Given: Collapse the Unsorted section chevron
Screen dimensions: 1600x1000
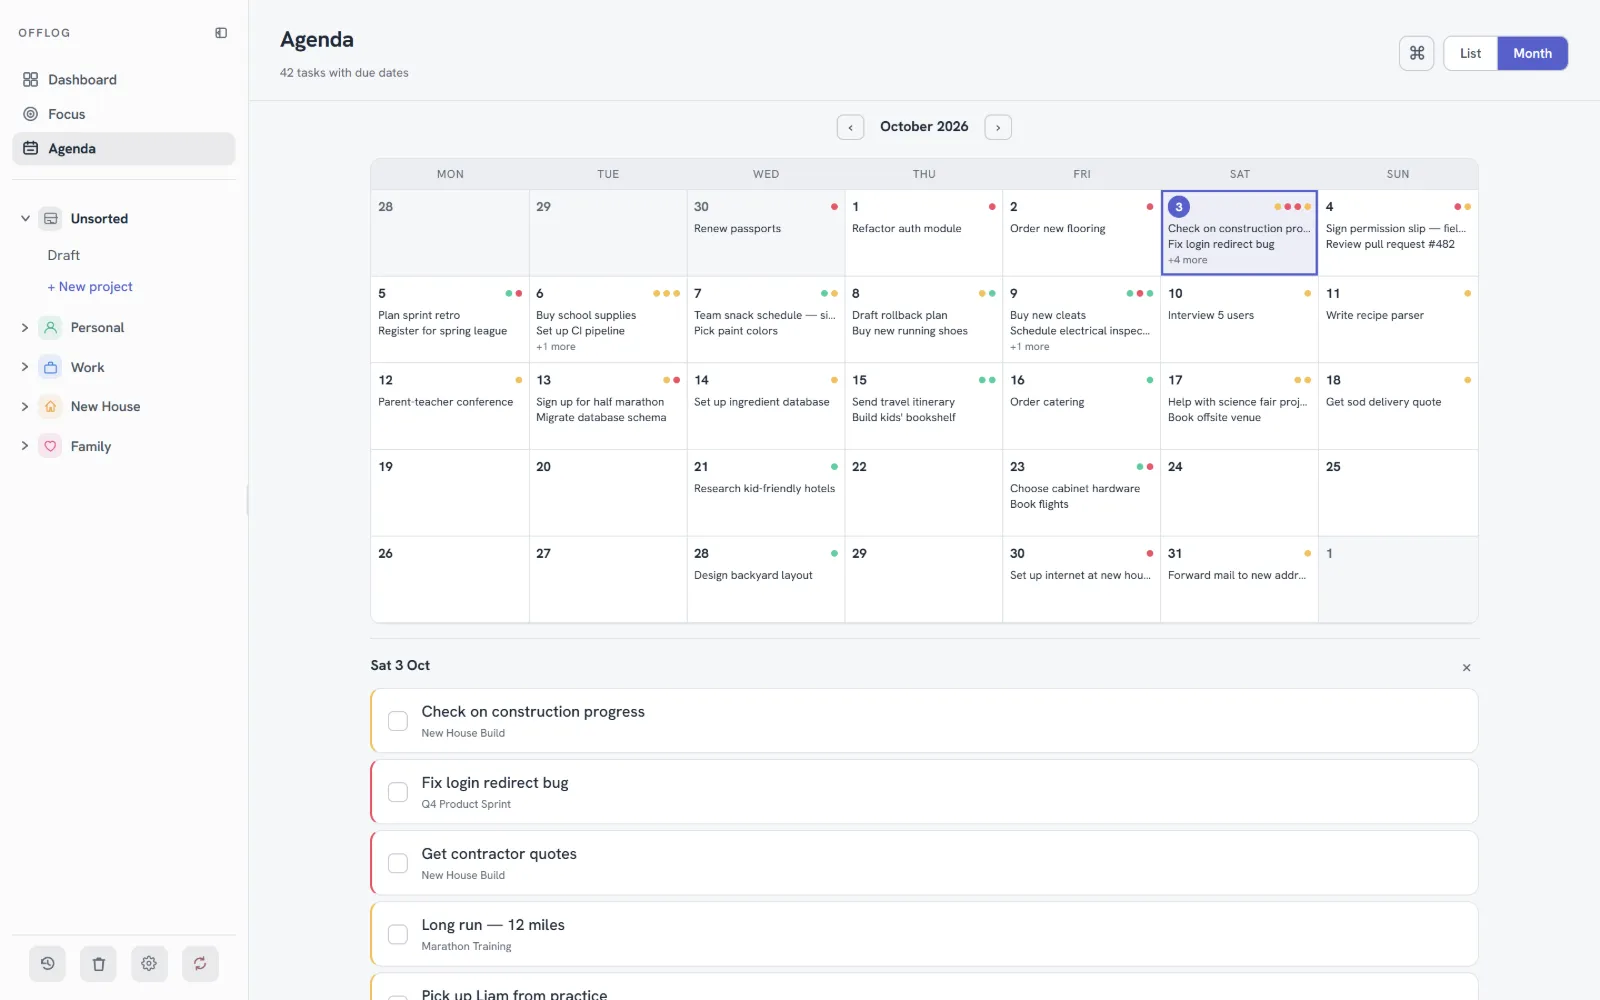Looking at the screenshot, I should click(x=25, y=218).
